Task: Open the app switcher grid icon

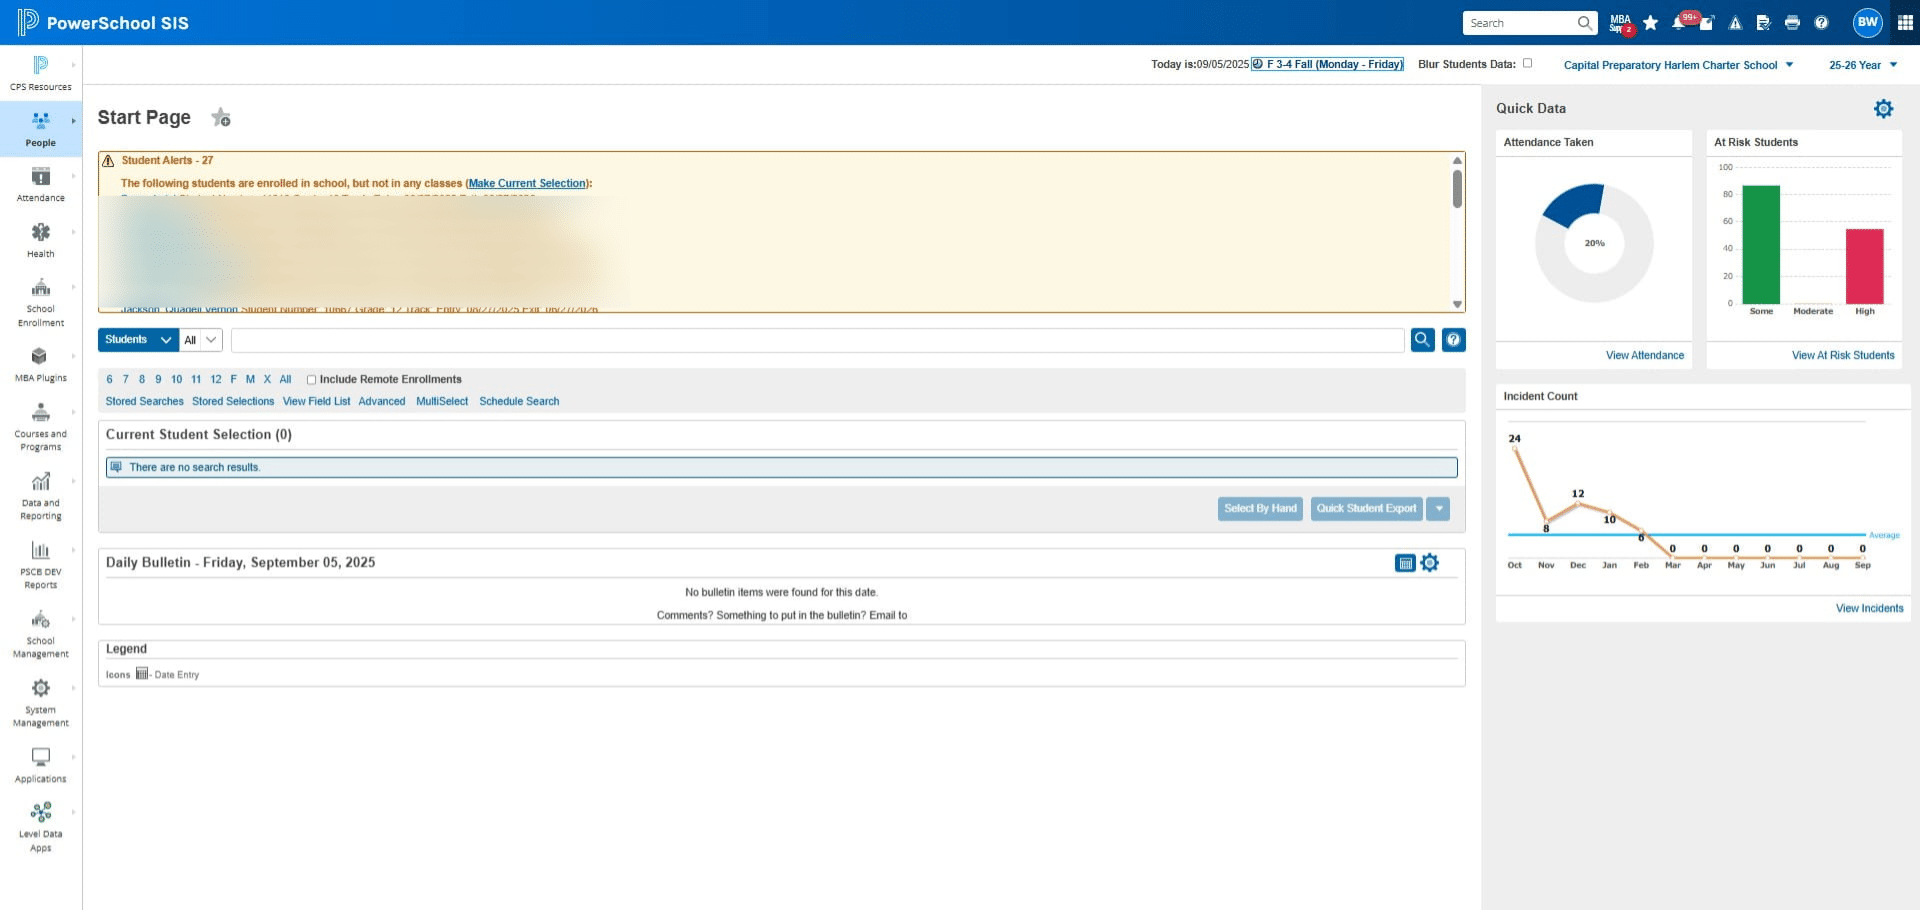Action: 1905,22
